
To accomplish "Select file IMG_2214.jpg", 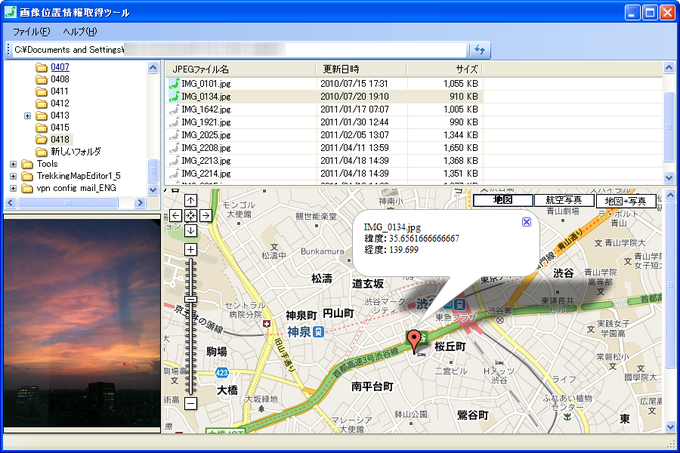I will pos(206,174).
